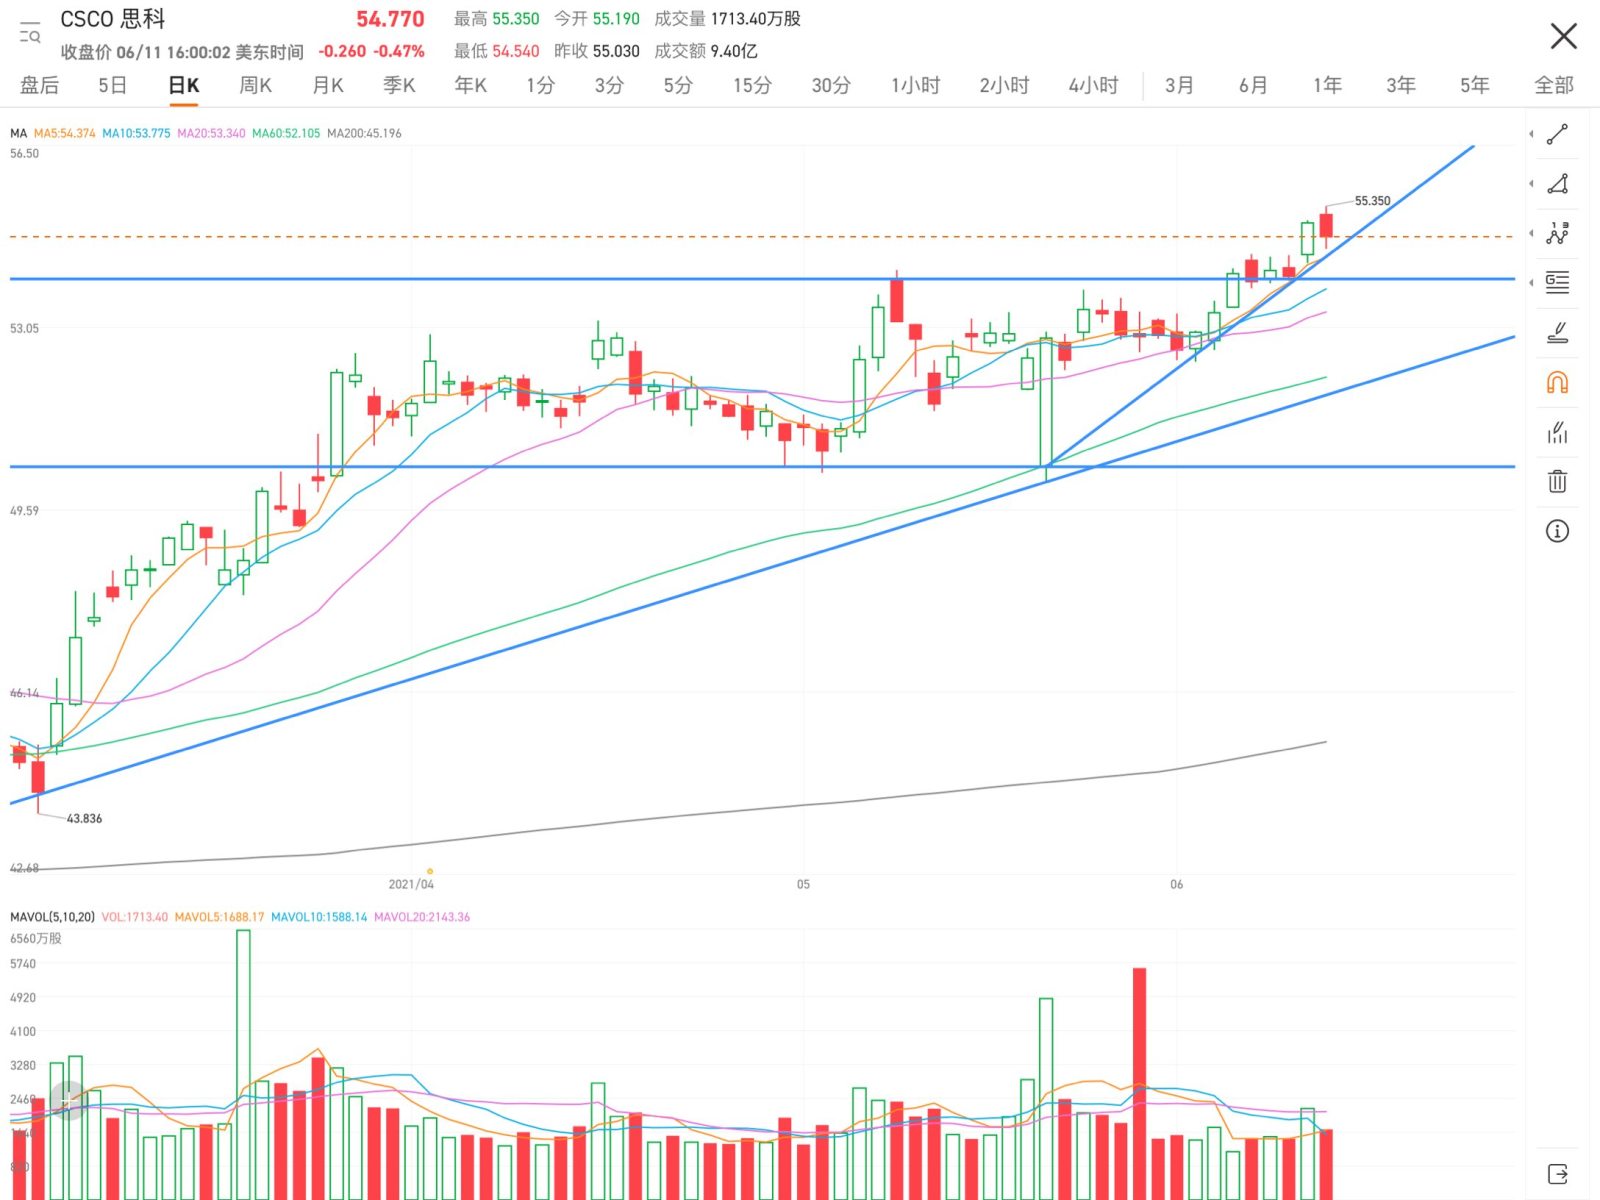Image resolution: width=1600 pixels, height=1200 pixels.
Task: Choose the 3年 range
Action: tap(1400, 85)
